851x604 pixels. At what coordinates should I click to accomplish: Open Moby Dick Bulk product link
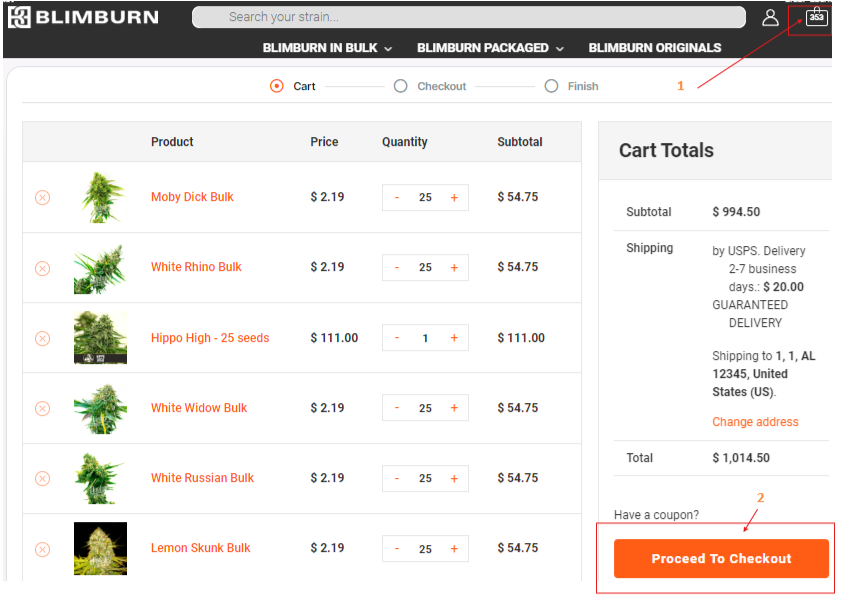point(192,197)
